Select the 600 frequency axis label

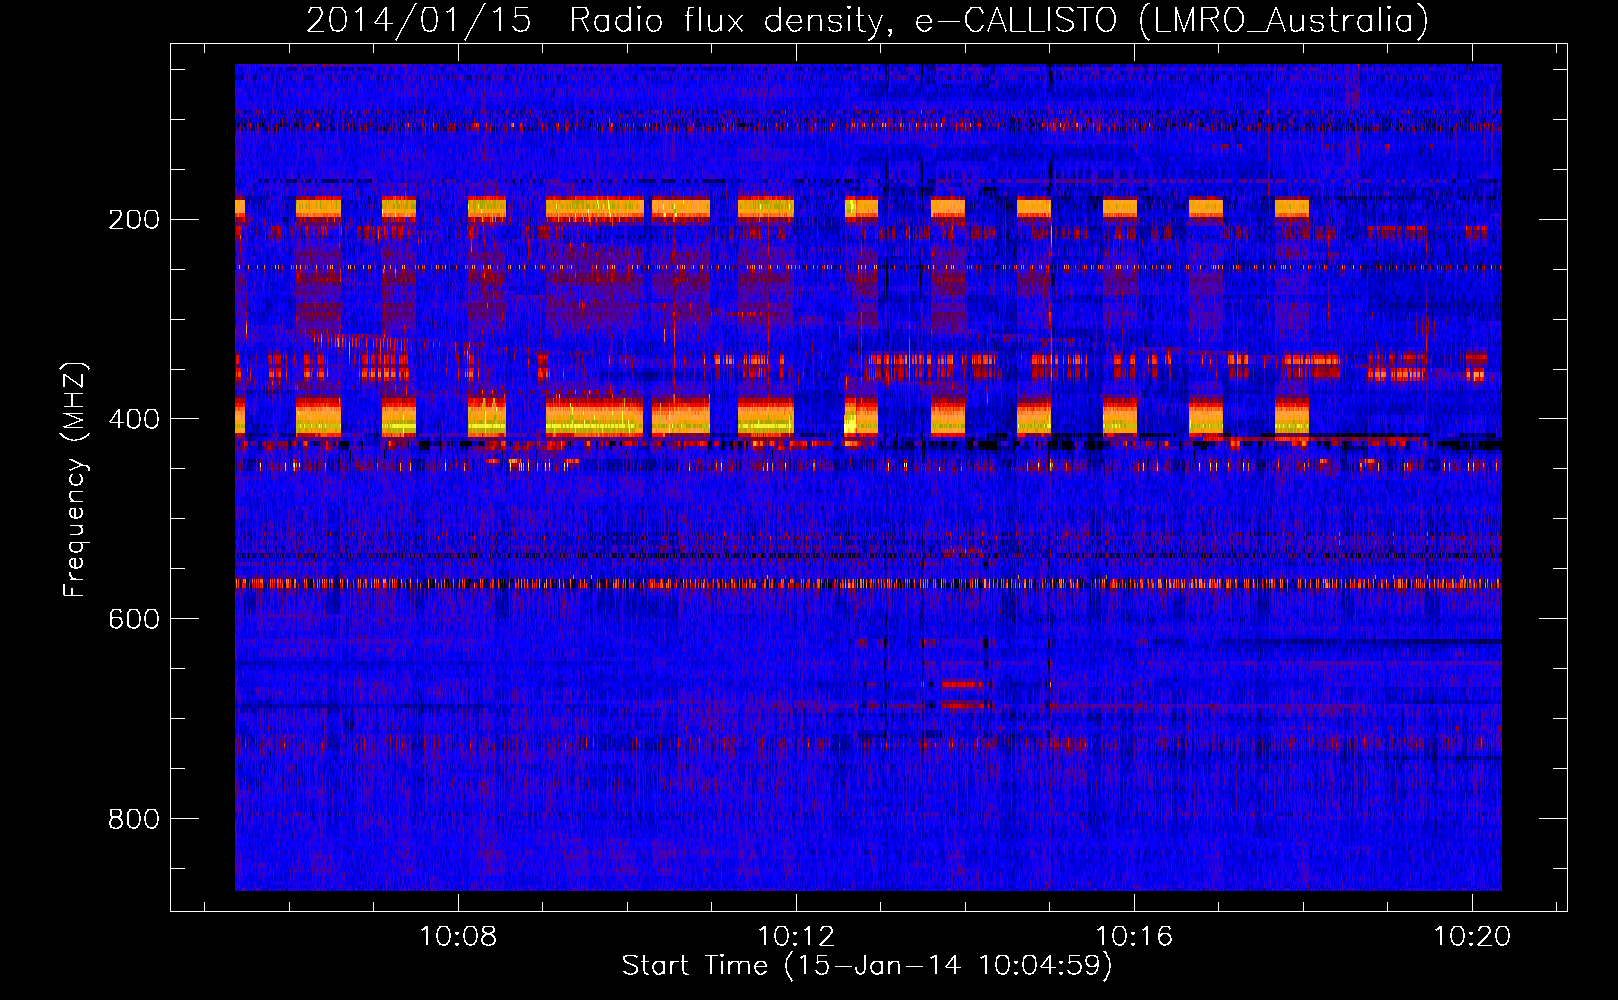click(134, 620)
